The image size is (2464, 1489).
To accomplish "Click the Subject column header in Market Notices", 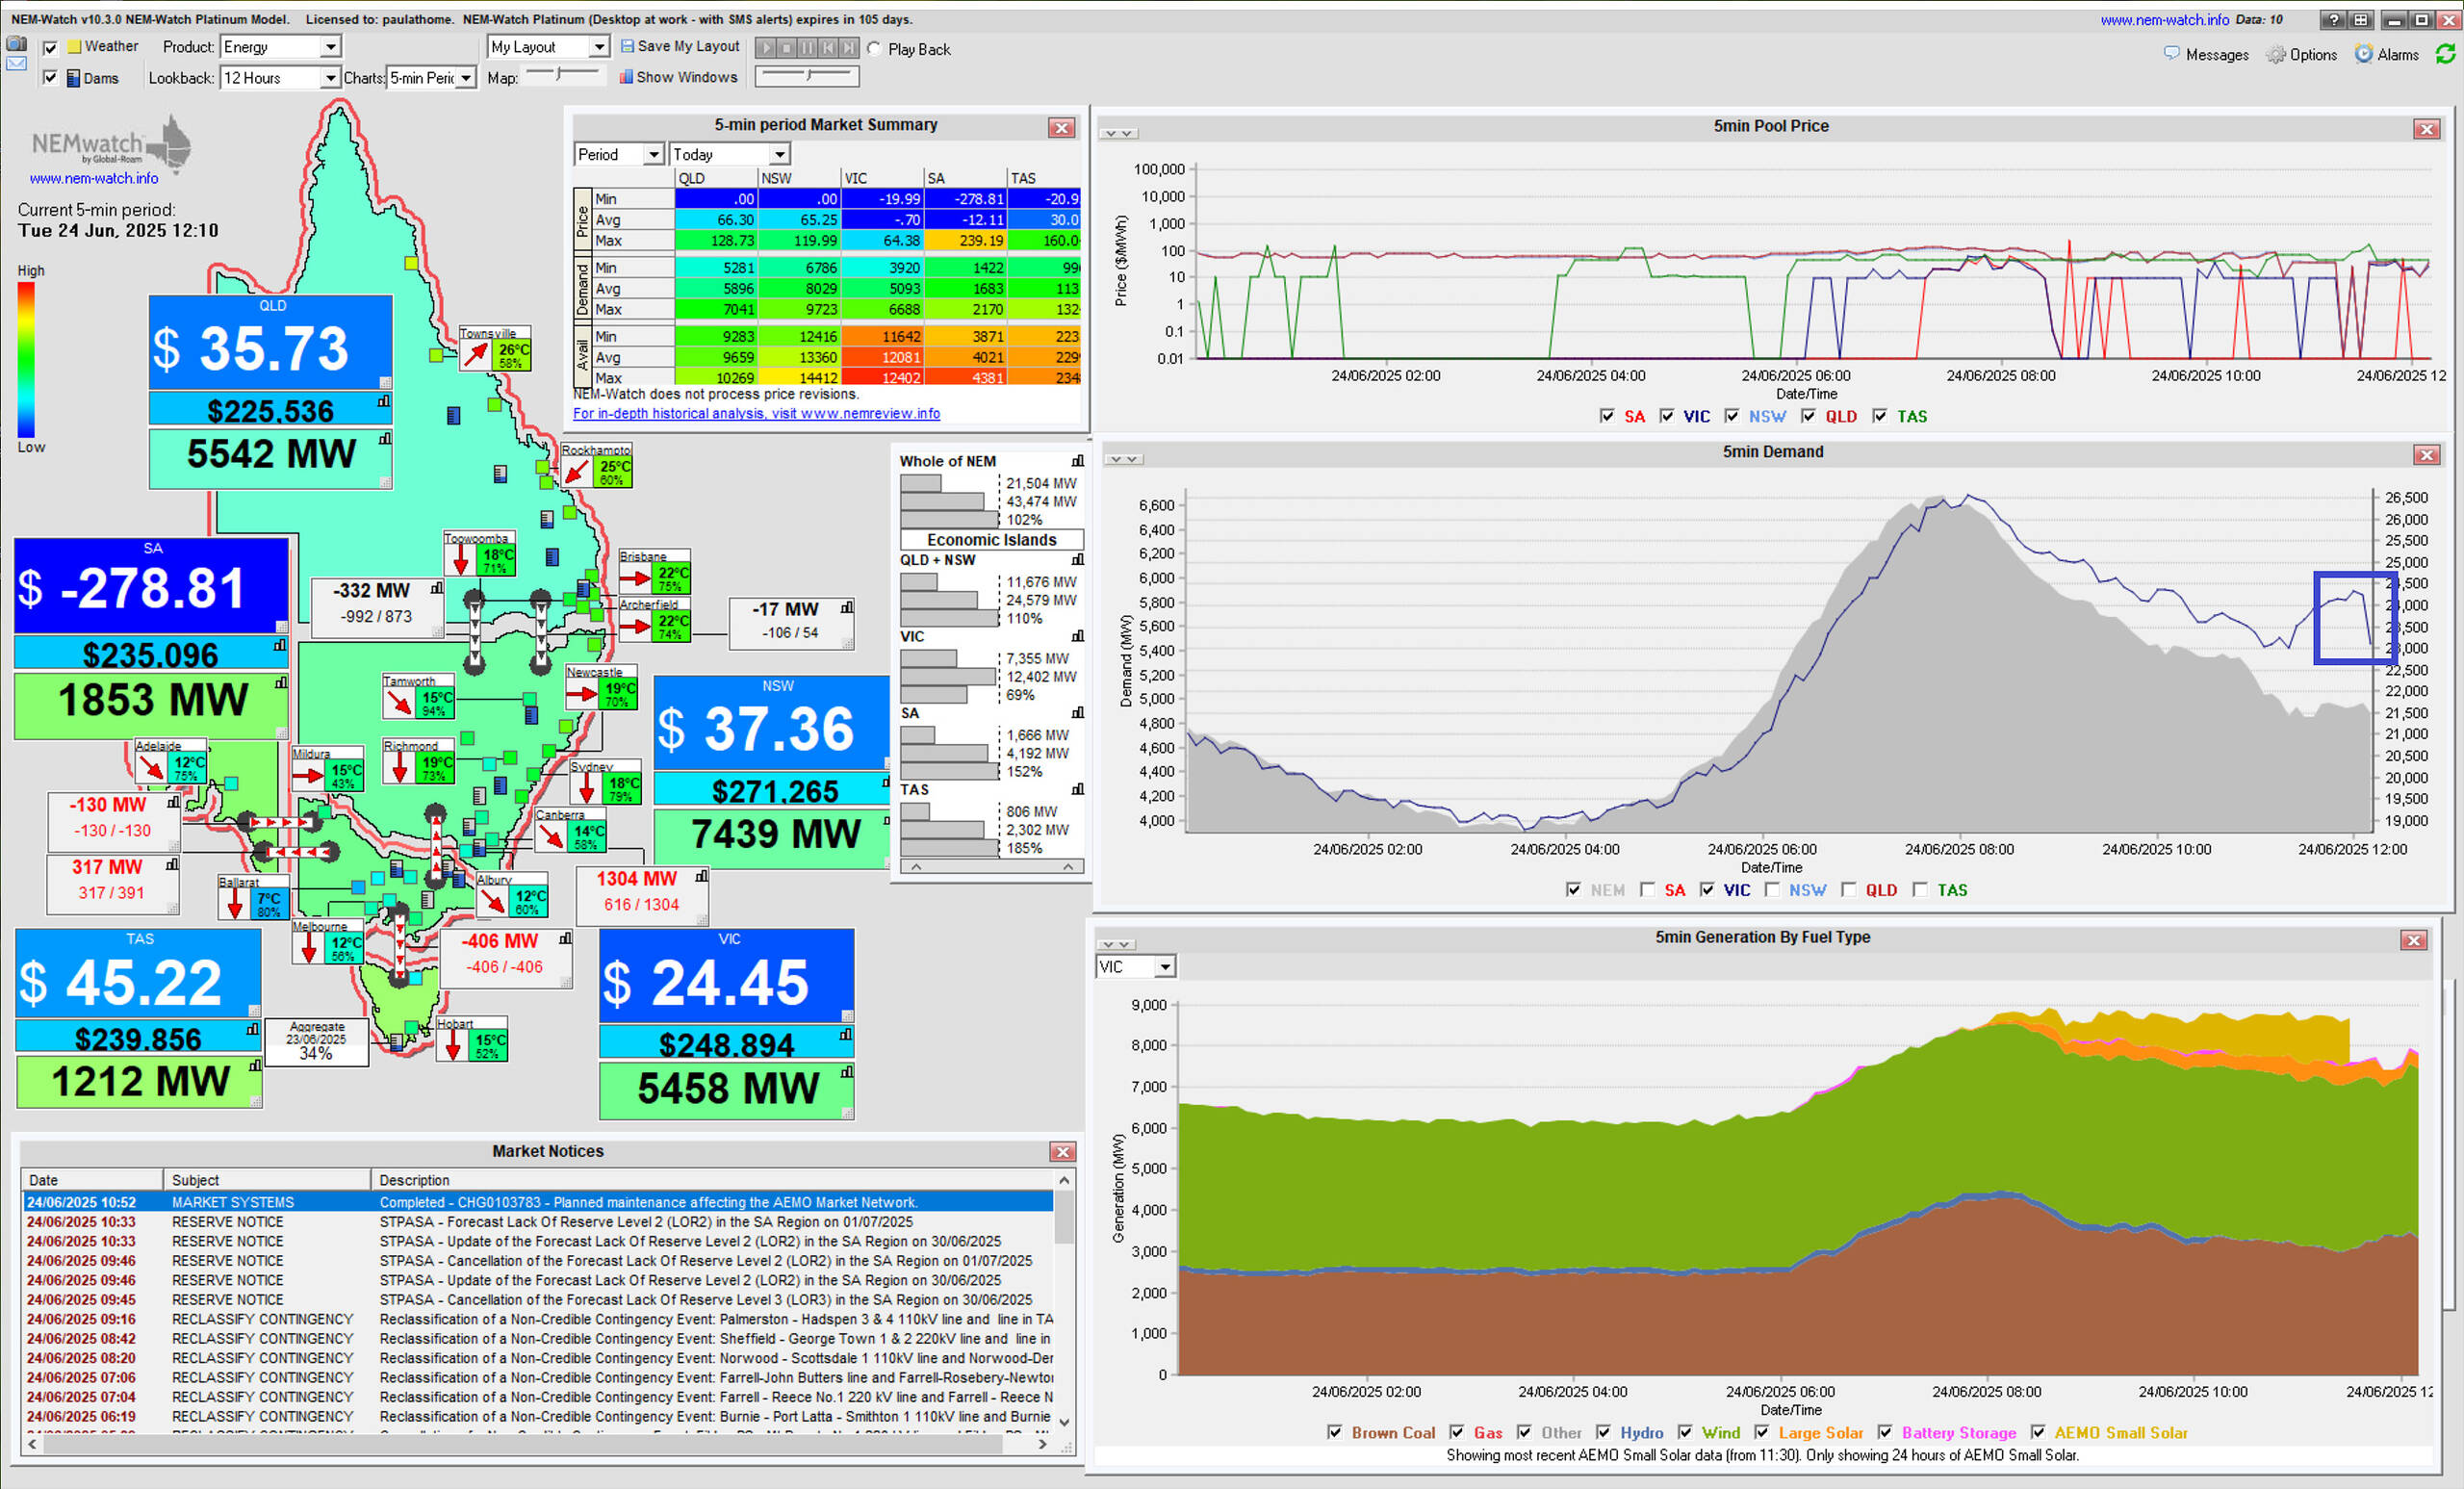I will click(266, 1180).
